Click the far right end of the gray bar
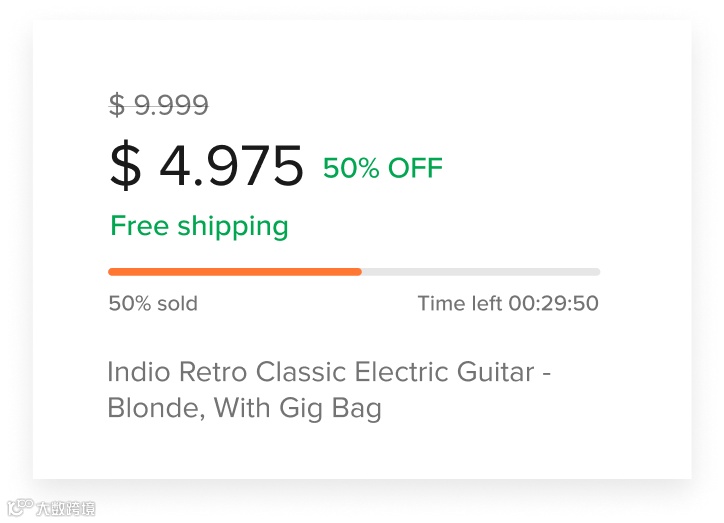This screenshot has width=724, height=523. pyautogui.click(x=596, y=271)
